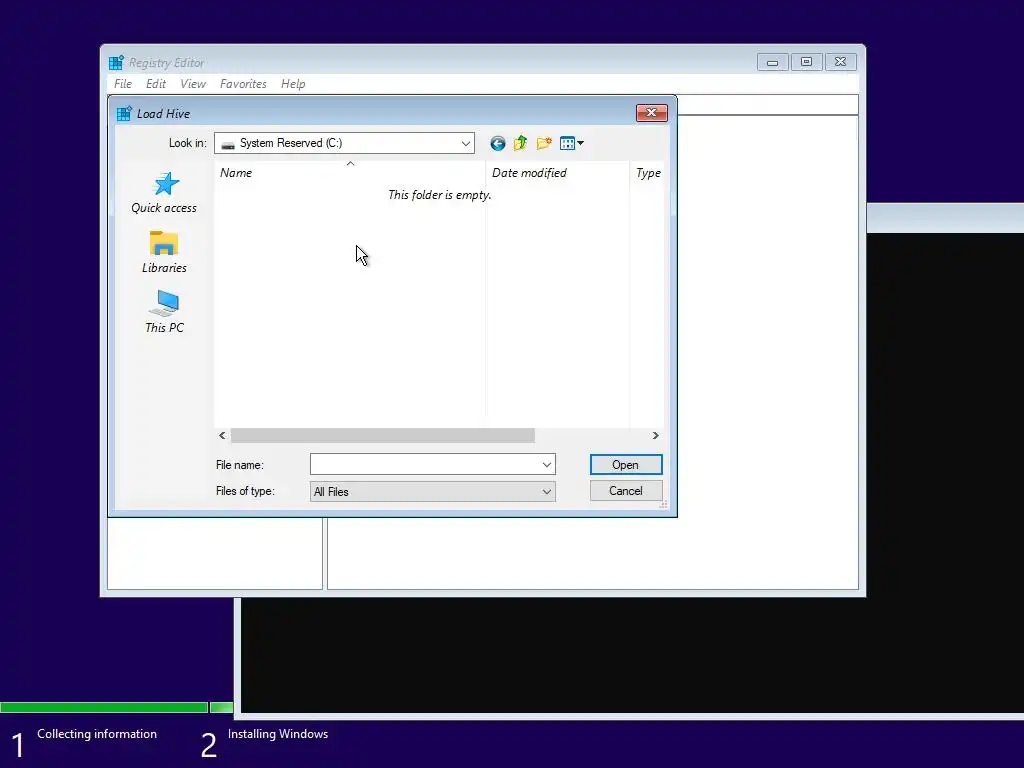Minimize the Registry Editor window
This screenshot has height=768, width=1024.
pyautogui.click(x=773, y=62)
